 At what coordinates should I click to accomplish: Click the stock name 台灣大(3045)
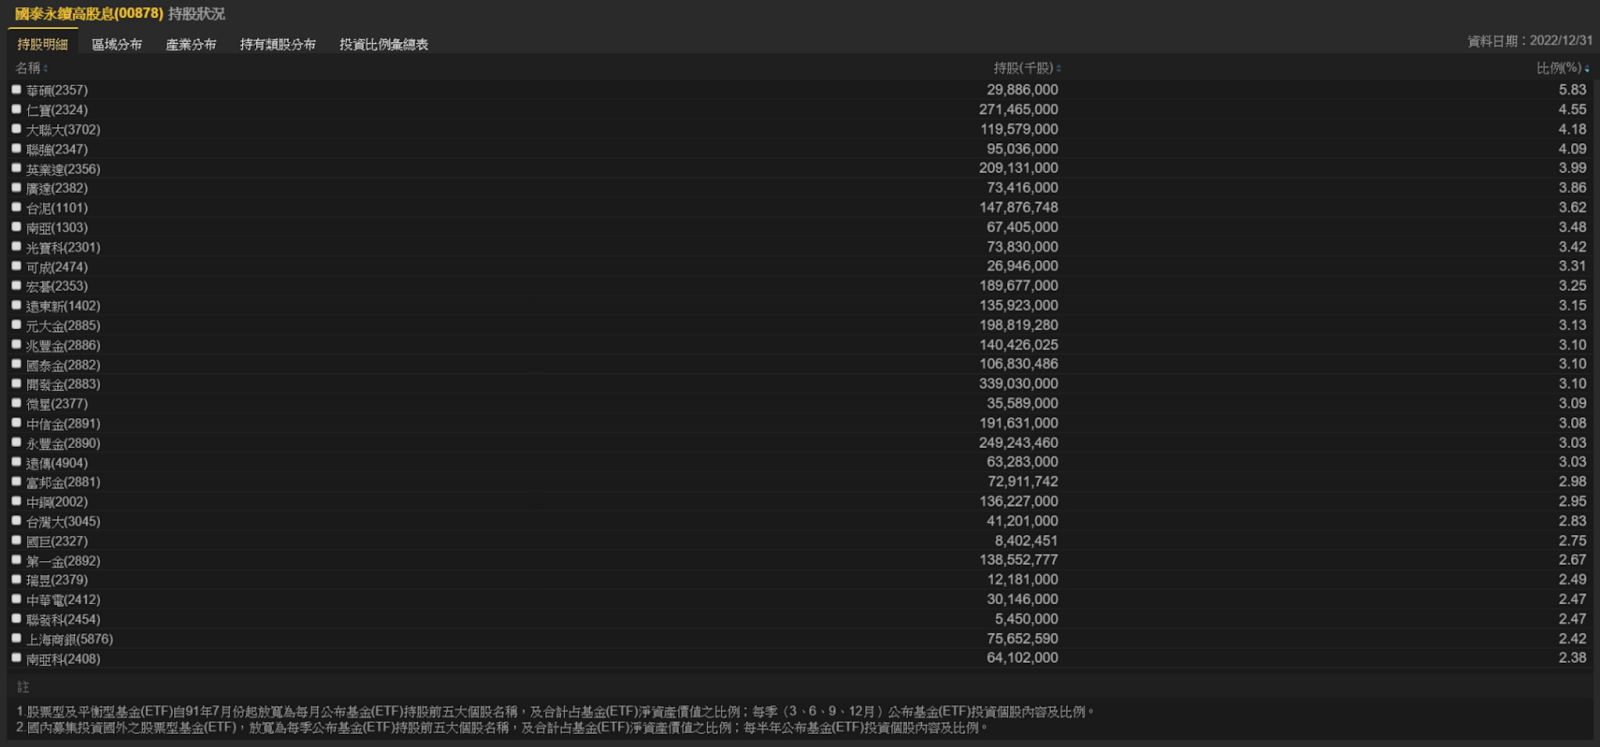[63, 521]
